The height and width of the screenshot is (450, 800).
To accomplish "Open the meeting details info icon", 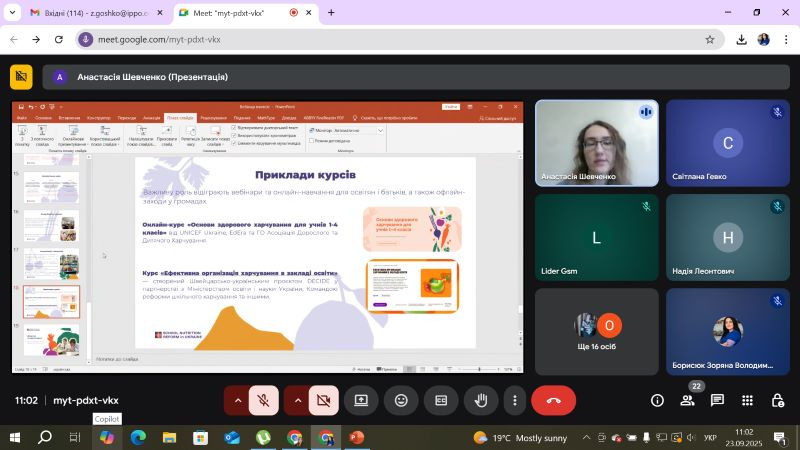I will click(x=657, y=400).
